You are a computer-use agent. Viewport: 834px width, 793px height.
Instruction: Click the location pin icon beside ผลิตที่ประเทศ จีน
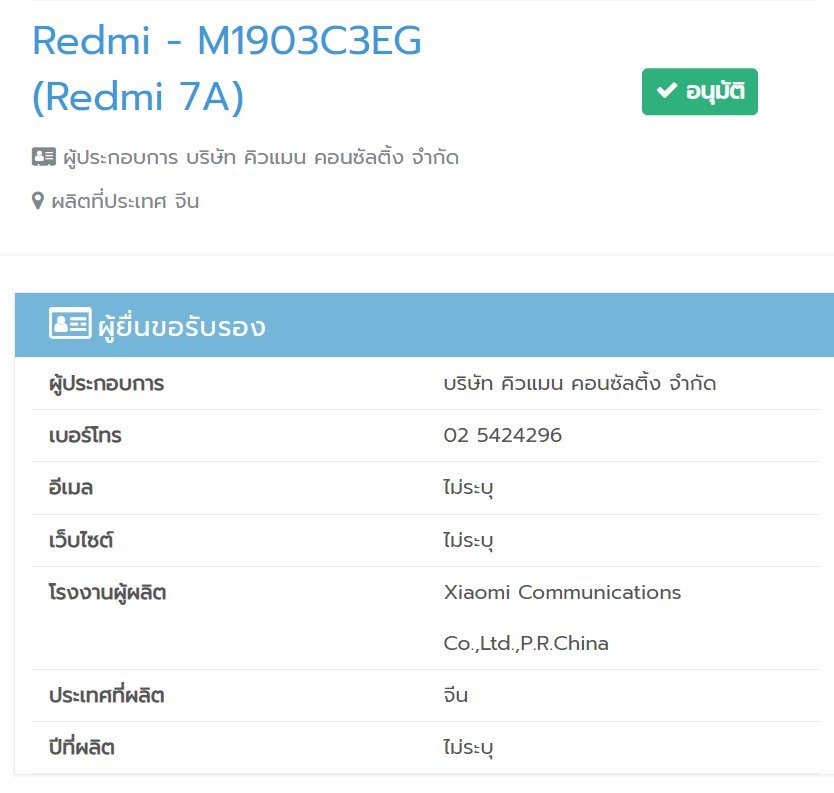point(38,201)
